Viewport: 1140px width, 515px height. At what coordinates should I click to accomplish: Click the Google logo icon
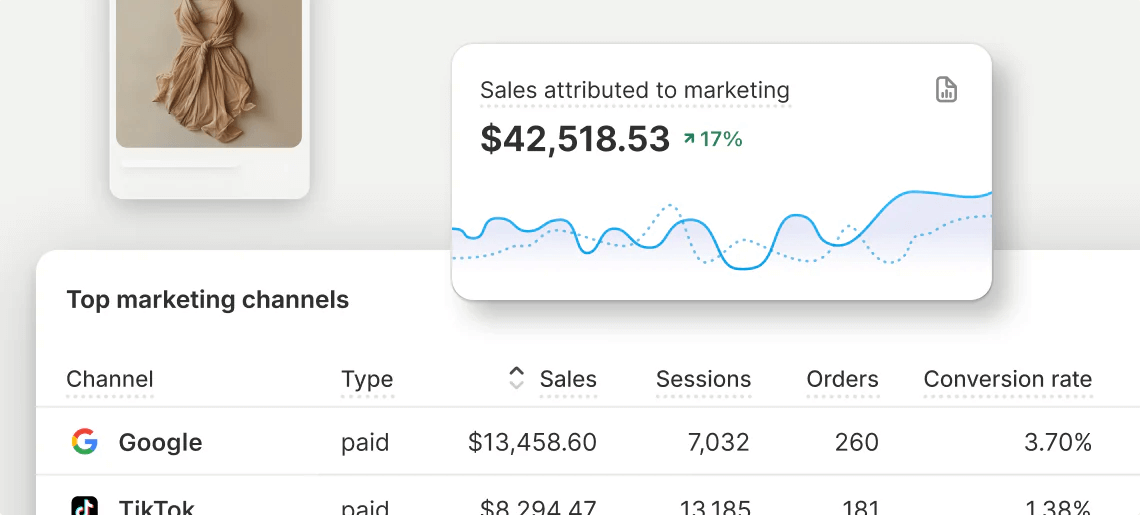[x=85, y=442]
